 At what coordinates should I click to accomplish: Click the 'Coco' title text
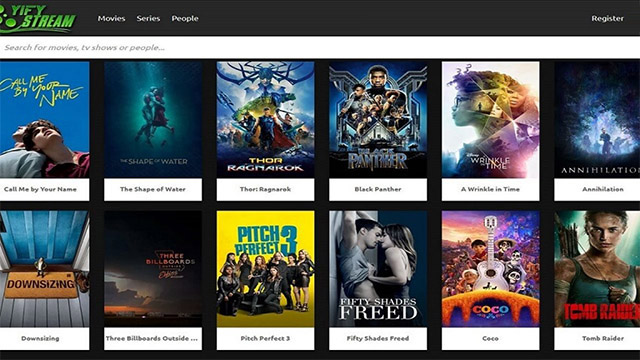click(490, 338)
